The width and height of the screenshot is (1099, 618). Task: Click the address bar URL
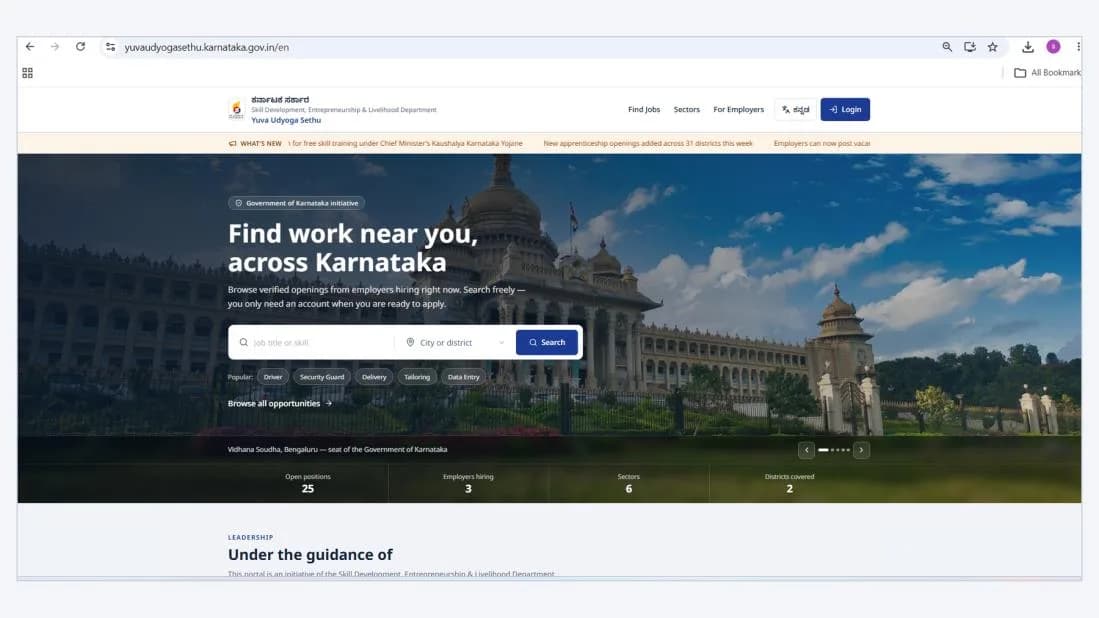(x=207, y=47)
